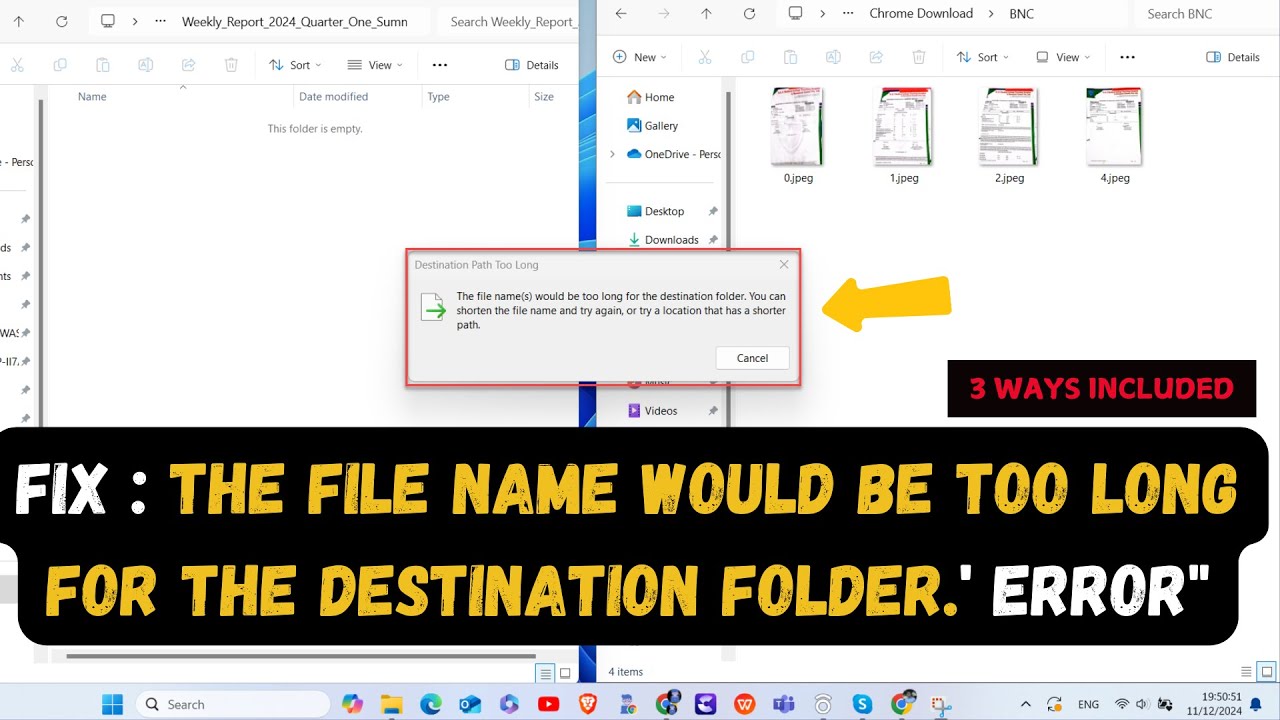Viewport: 1280px width, 720px height.
Task: Open Brave browser from the taskbar
Action: tap(587, 704)
